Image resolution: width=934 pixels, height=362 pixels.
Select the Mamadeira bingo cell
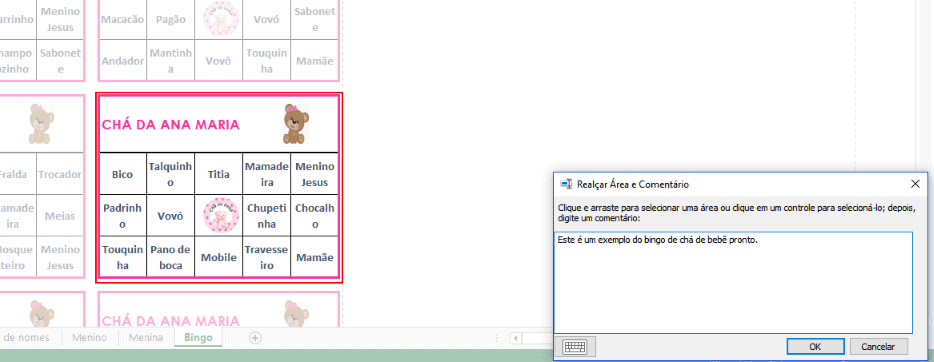tap(267, 174)
